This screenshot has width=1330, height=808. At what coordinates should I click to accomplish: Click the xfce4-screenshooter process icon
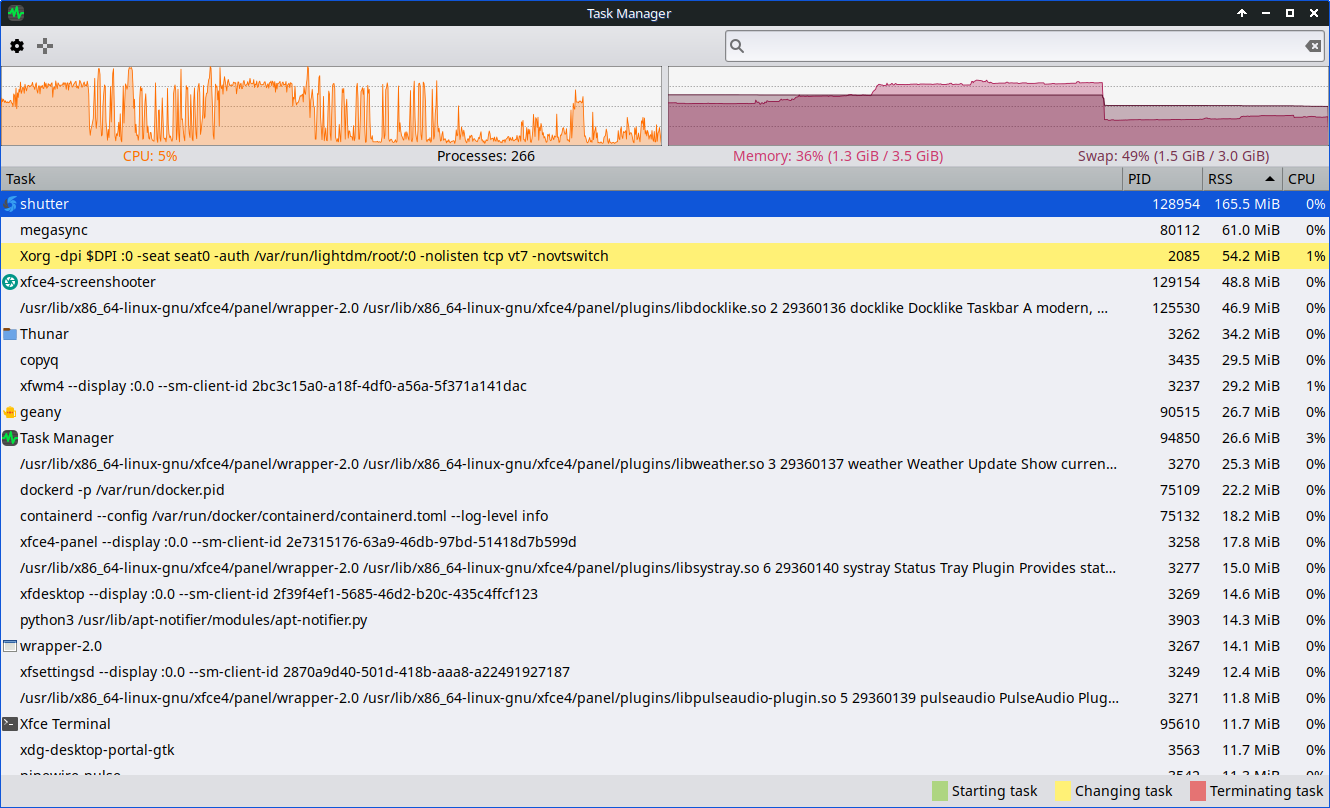[x=10, y=282]
